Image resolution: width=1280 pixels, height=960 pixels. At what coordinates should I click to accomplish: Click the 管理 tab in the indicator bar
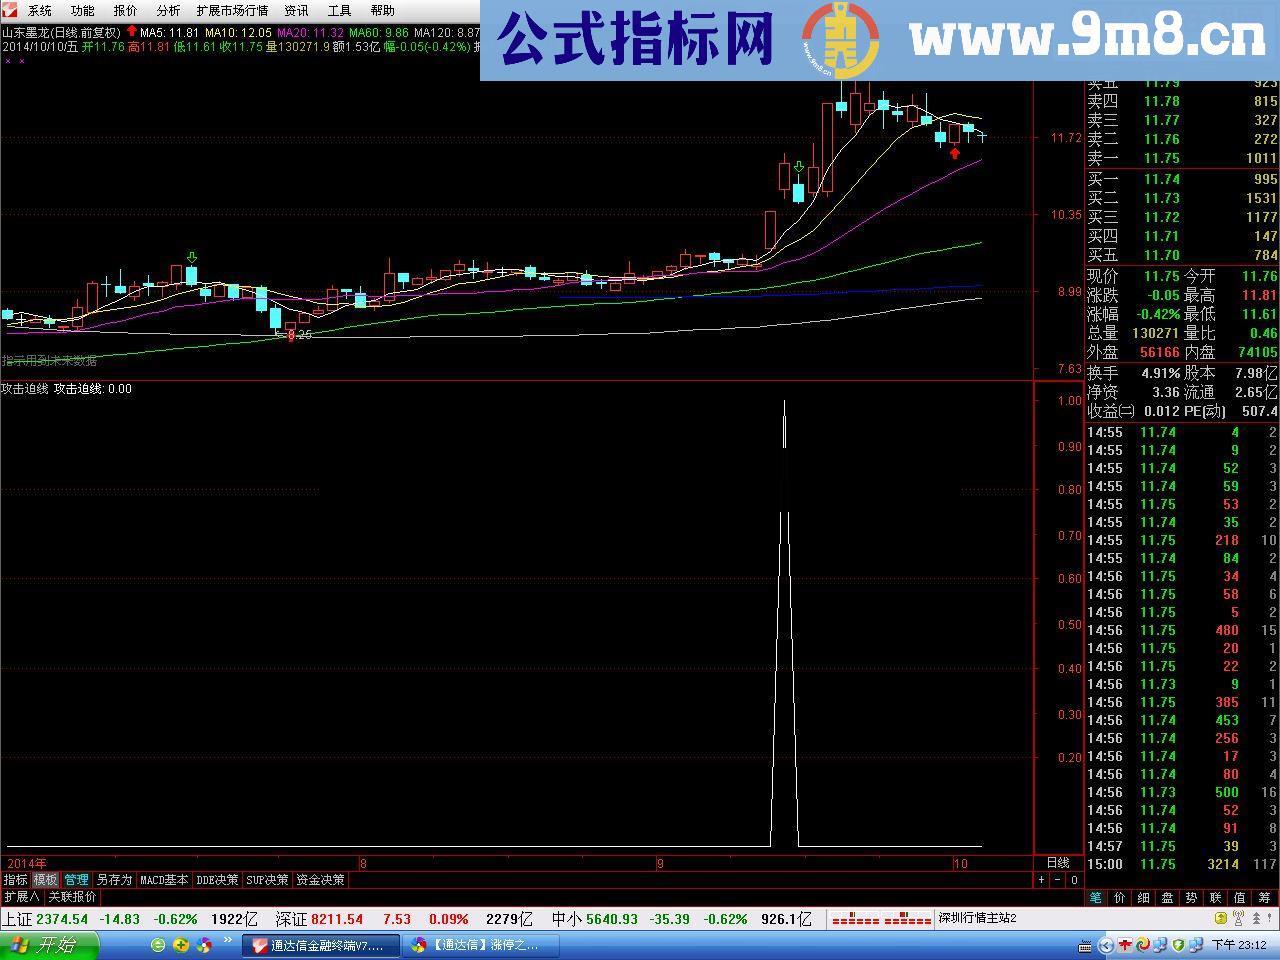click(x=77, y=880)
